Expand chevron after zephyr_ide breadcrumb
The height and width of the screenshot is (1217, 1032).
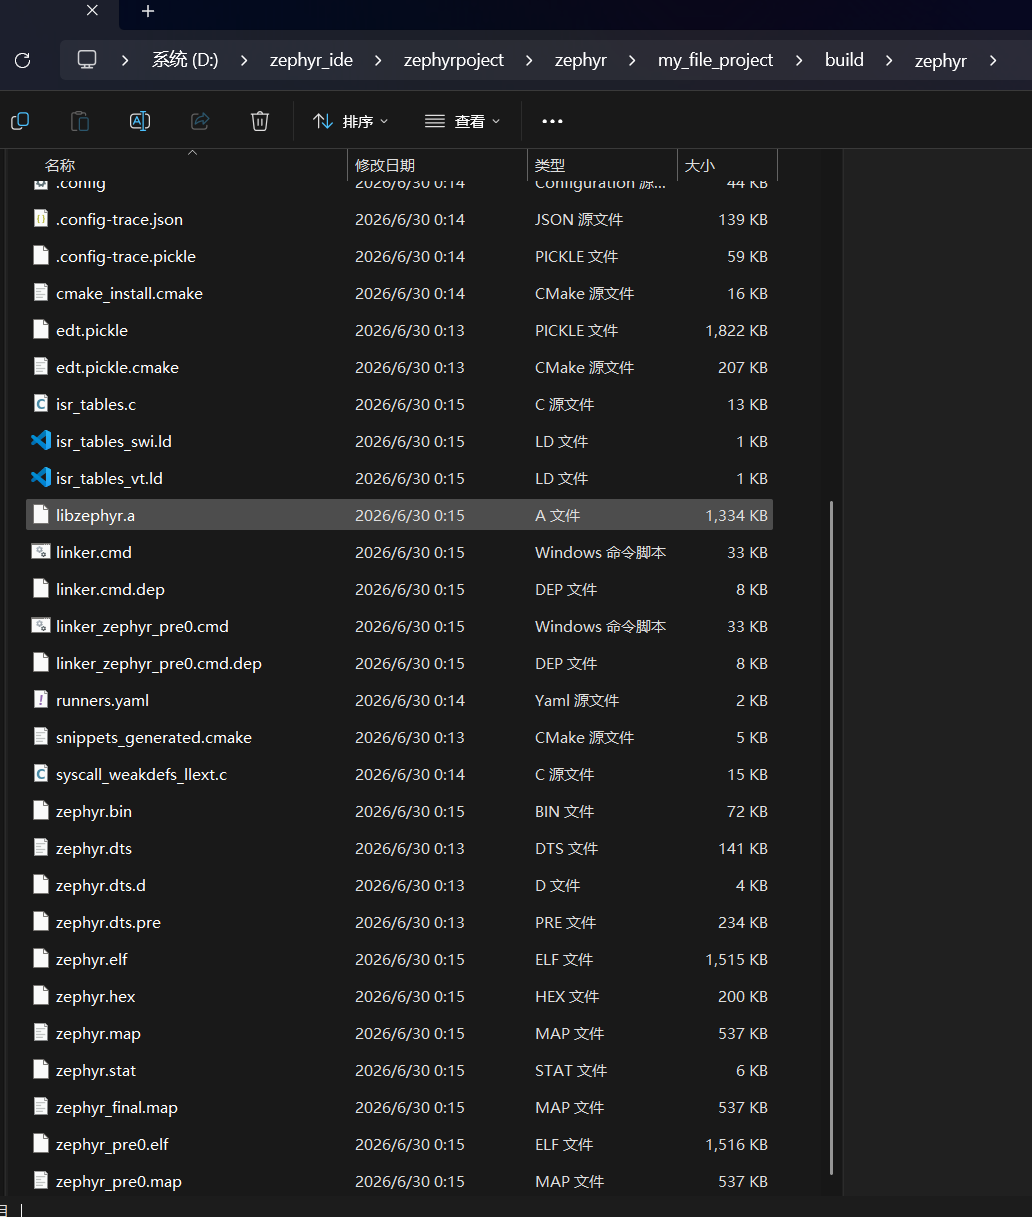(x=378, y=60)
